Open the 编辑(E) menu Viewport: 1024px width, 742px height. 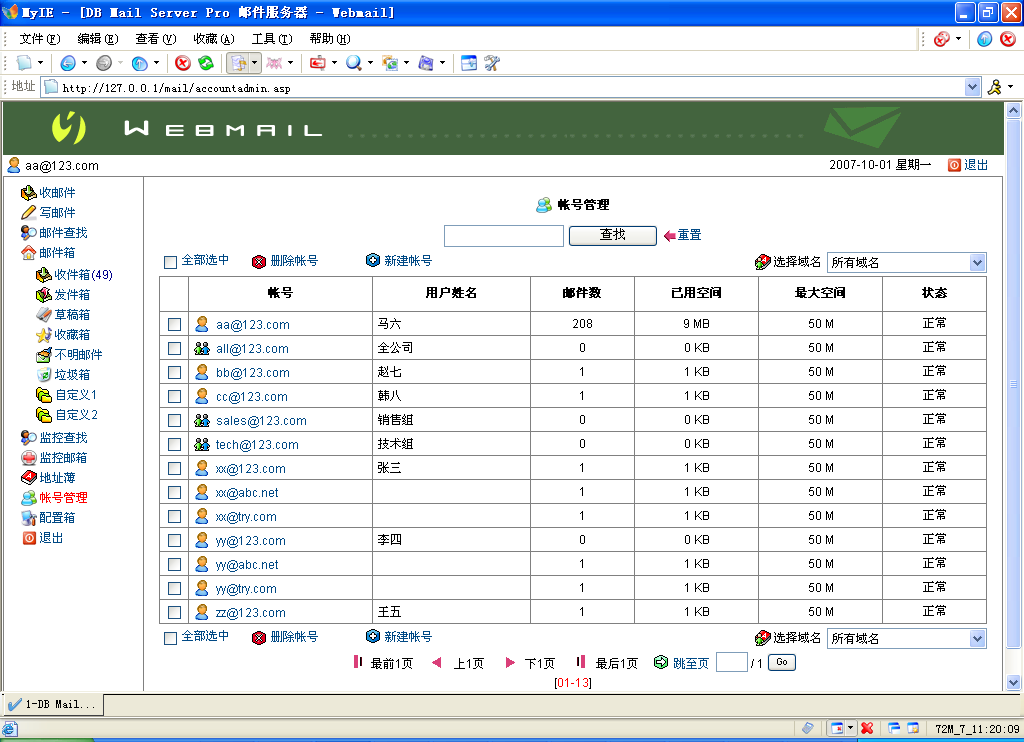point(97,39)
